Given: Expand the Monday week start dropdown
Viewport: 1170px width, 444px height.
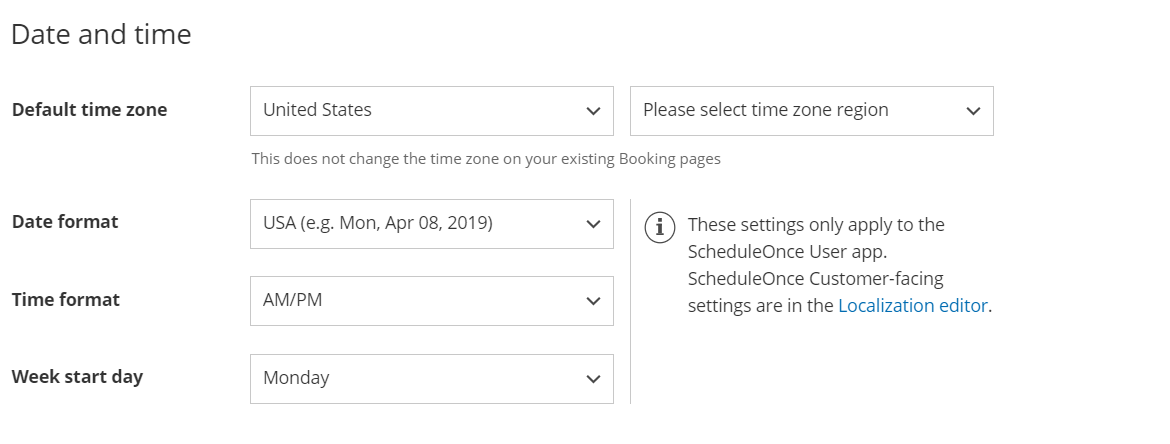Looking at the screenshot, I should [420, 379].
